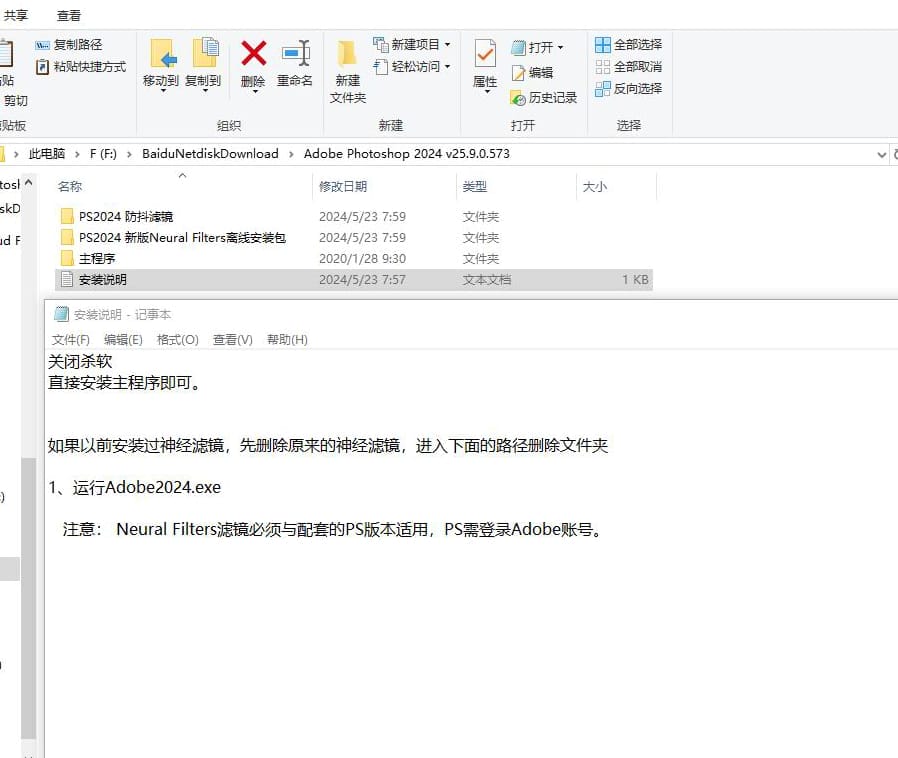898x758 pixels.
Task: Open the Notepad Format menu
Action: tap(177, 340)
